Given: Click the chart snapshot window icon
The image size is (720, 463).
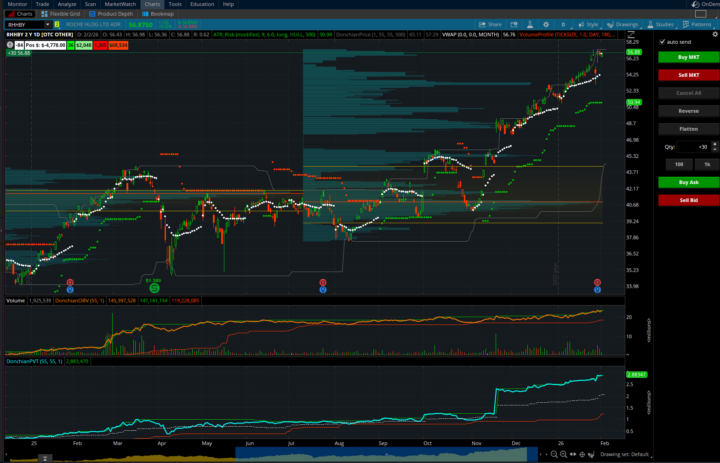Looking at the screenshot, I should click(x=514, y=25).
